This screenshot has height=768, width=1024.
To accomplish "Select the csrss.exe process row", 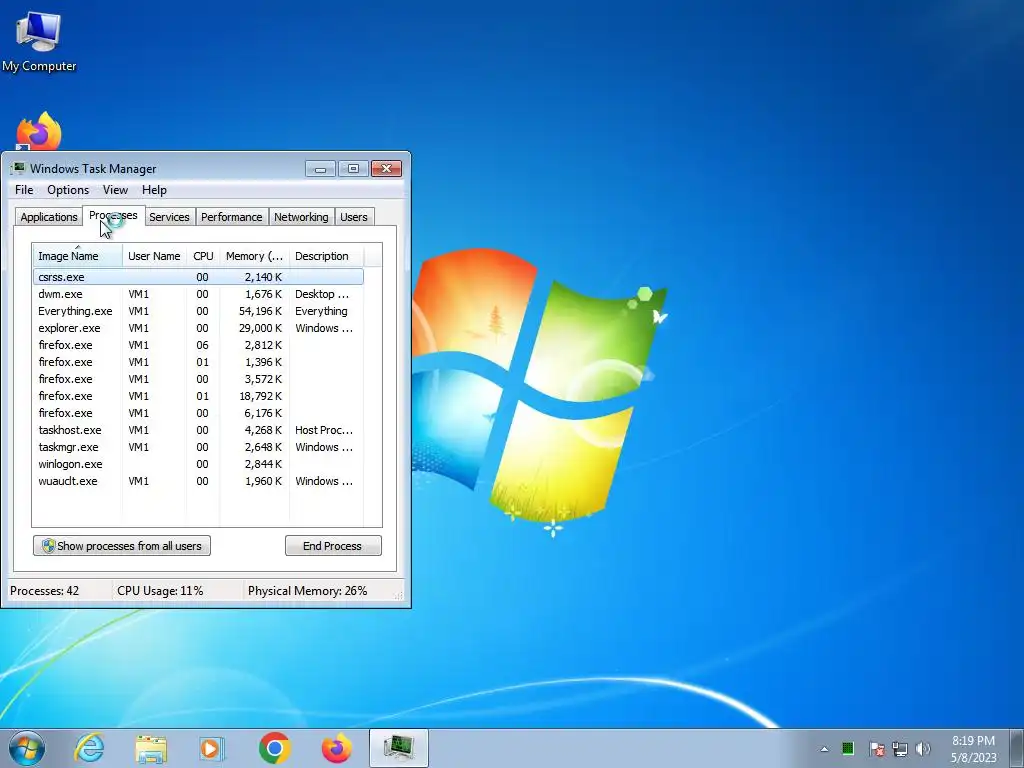I will (198, 277).
